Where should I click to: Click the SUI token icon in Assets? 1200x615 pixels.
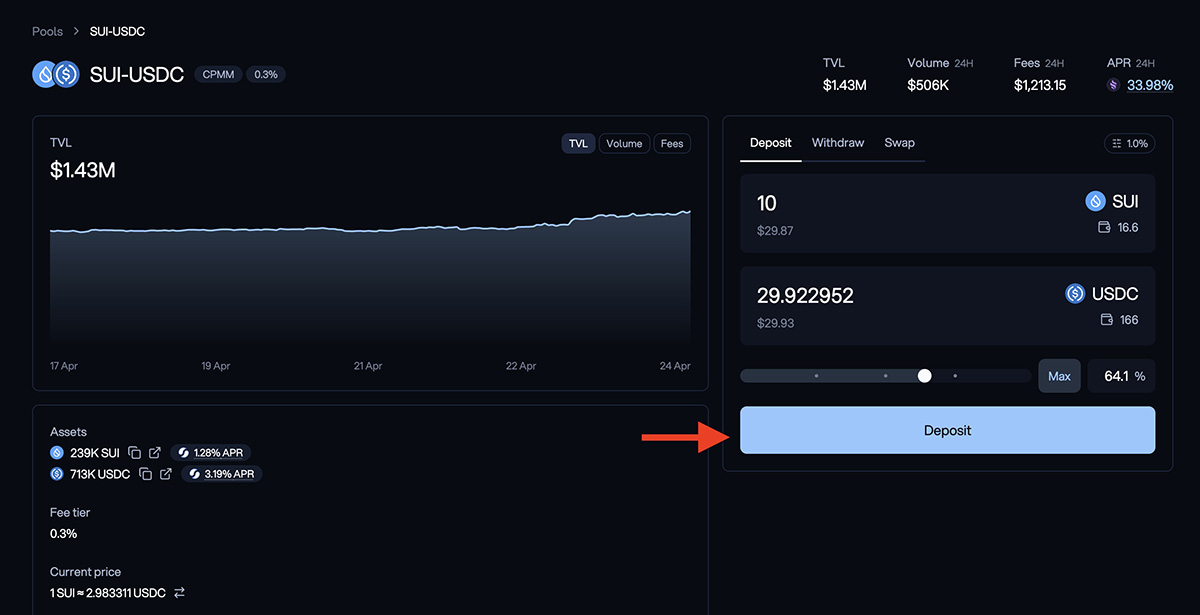57,453
